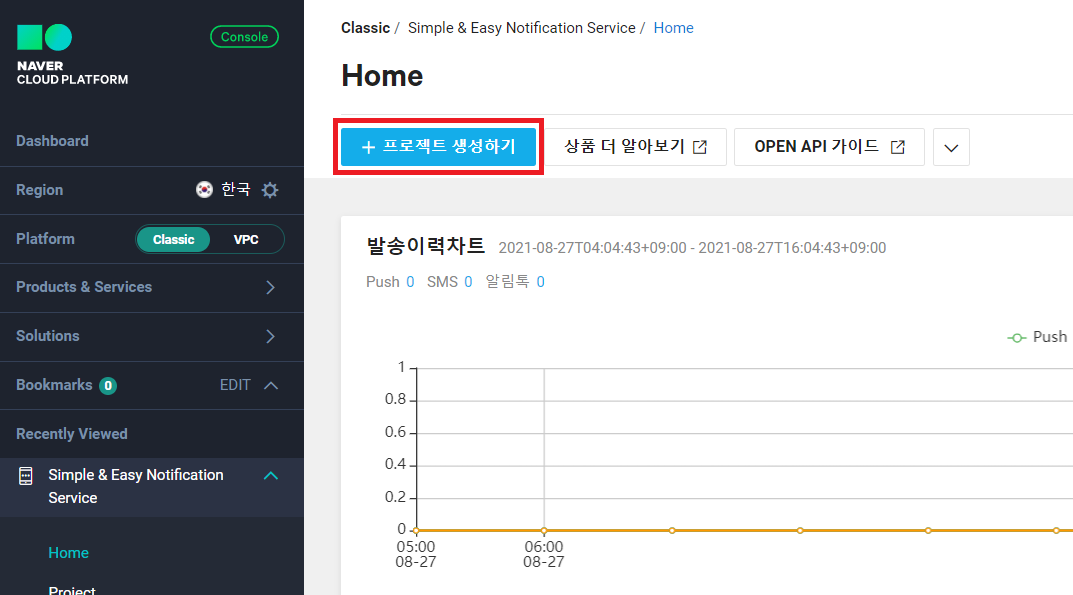Open the Console badge button
This screenshot has height=595, width=1073.
pos(244,37)
